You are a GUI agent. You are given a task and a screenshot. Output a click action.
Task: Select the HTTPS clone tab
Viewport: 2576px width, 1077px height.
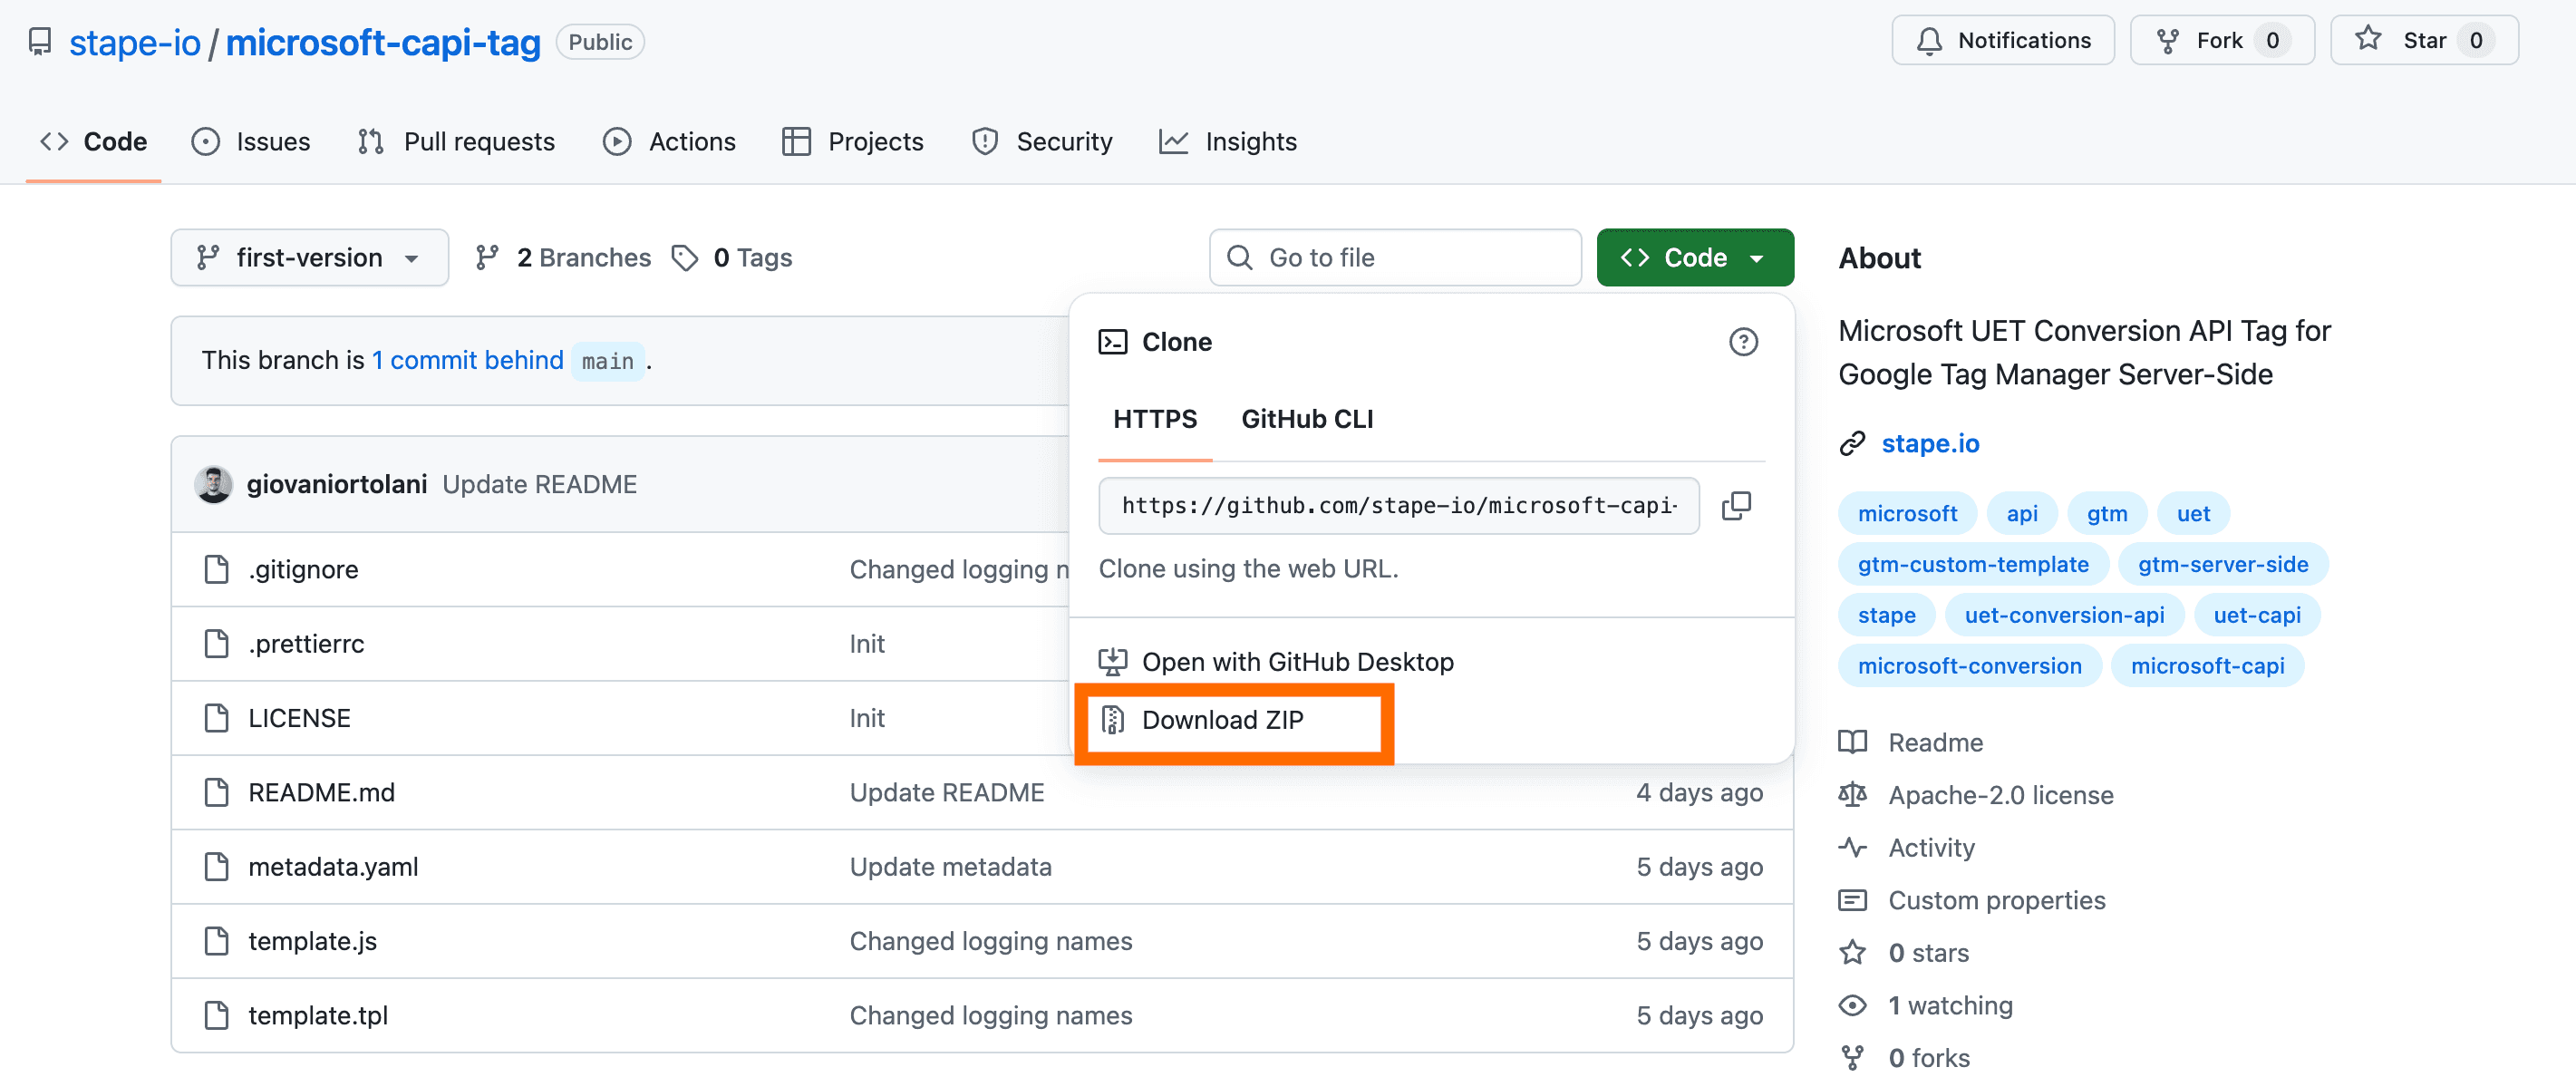[x=1155, y=419]
